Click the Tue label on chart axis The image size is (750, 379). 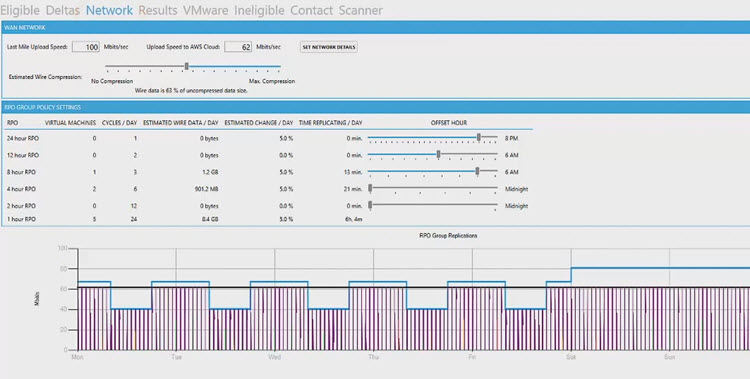(176, 357)
